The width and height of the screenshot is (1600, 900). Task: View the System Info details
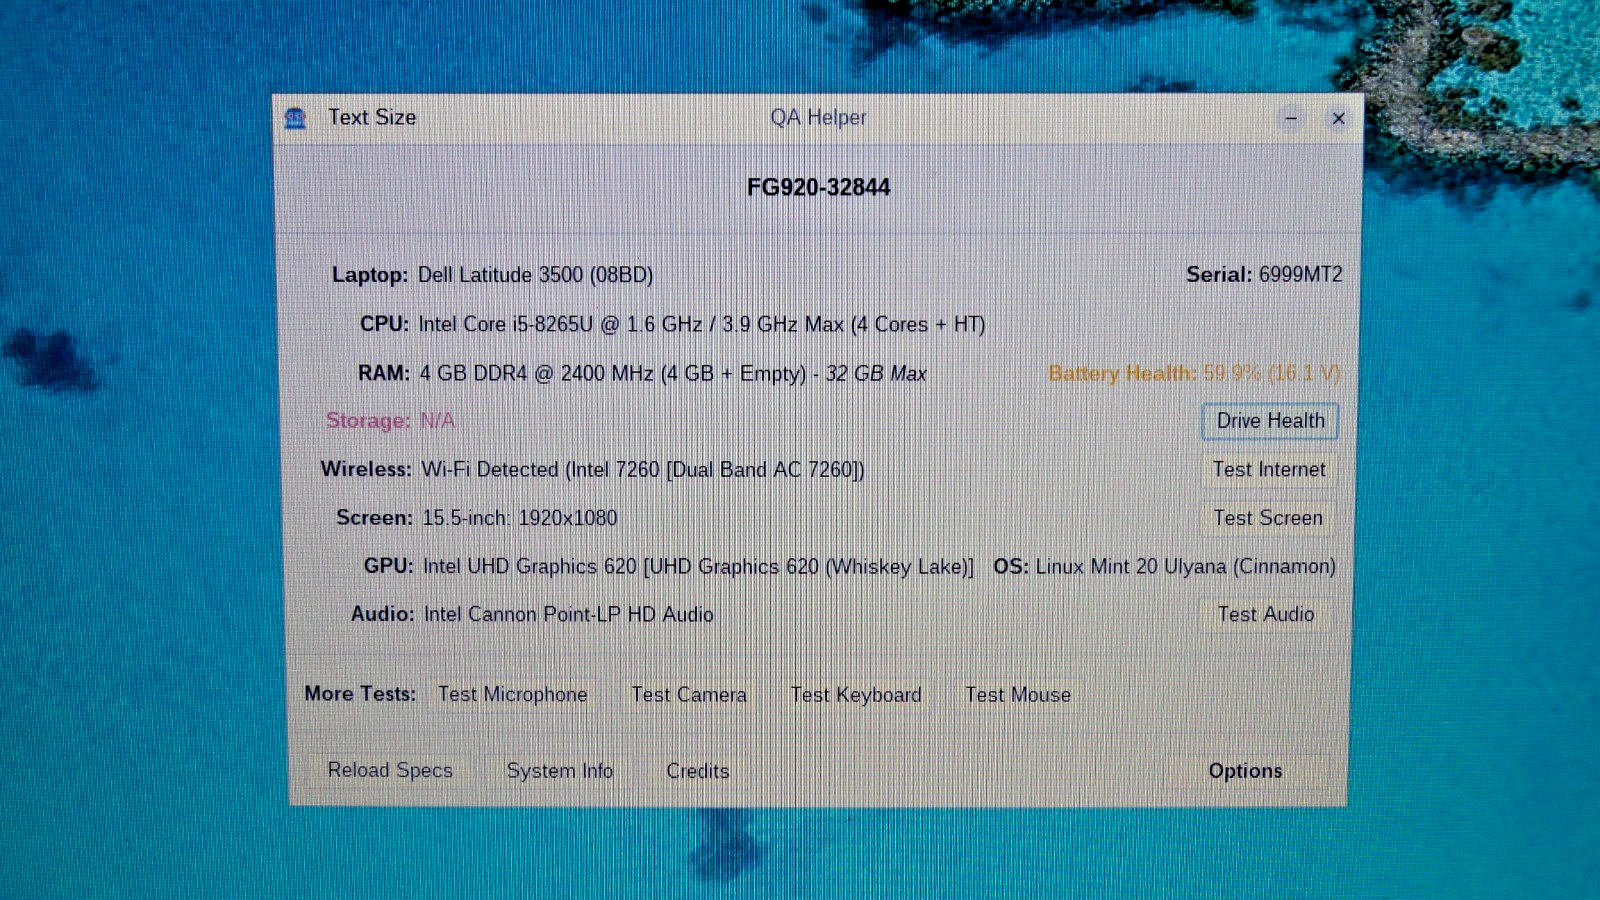[x=559, y=771]
